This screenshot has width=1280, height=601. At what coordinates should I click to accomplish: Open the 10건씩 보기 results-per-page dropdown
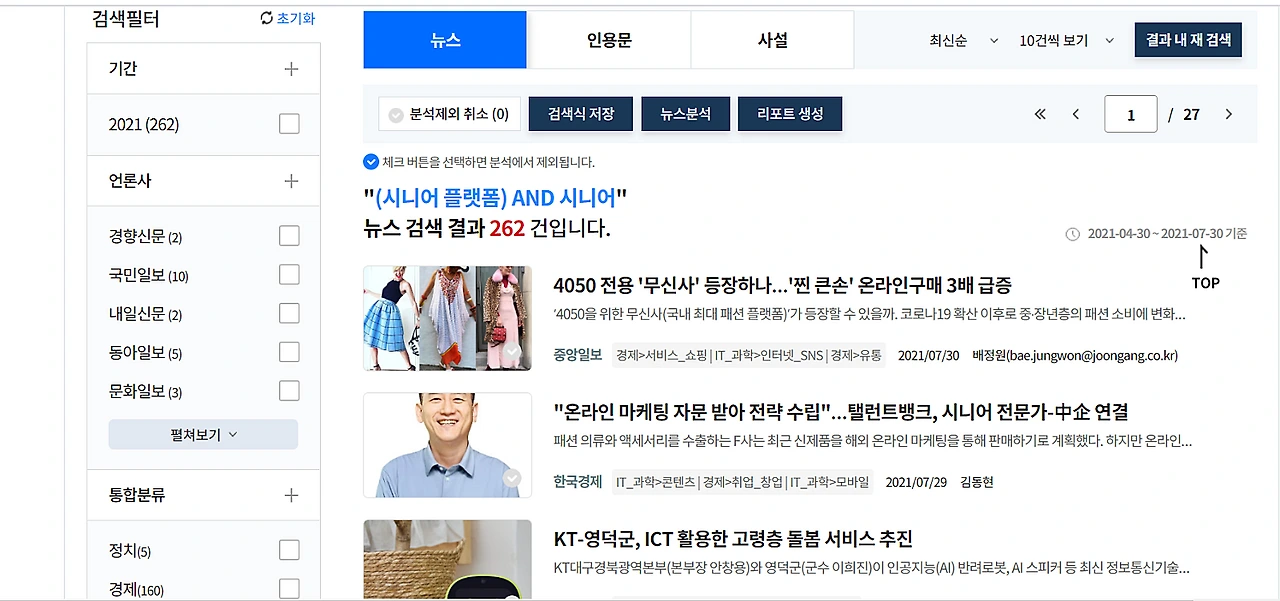click(1067, 41)
